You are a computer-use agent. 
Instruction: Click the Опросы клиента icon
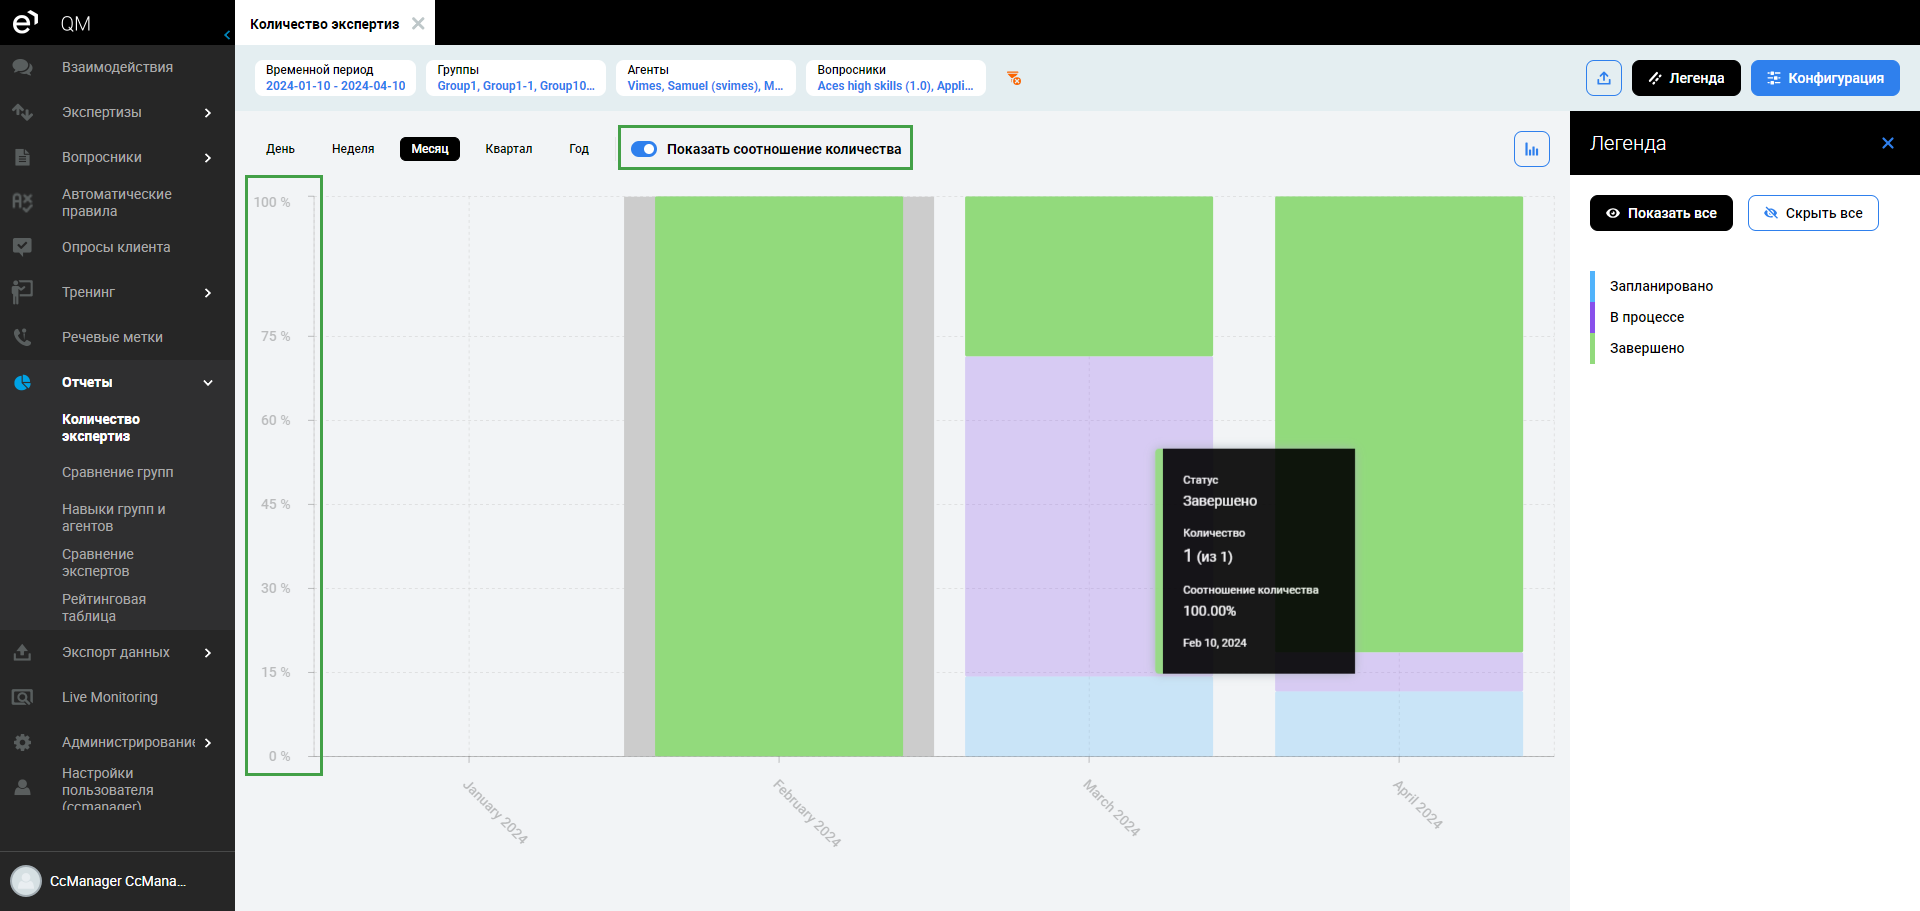[x=22, y=247]
